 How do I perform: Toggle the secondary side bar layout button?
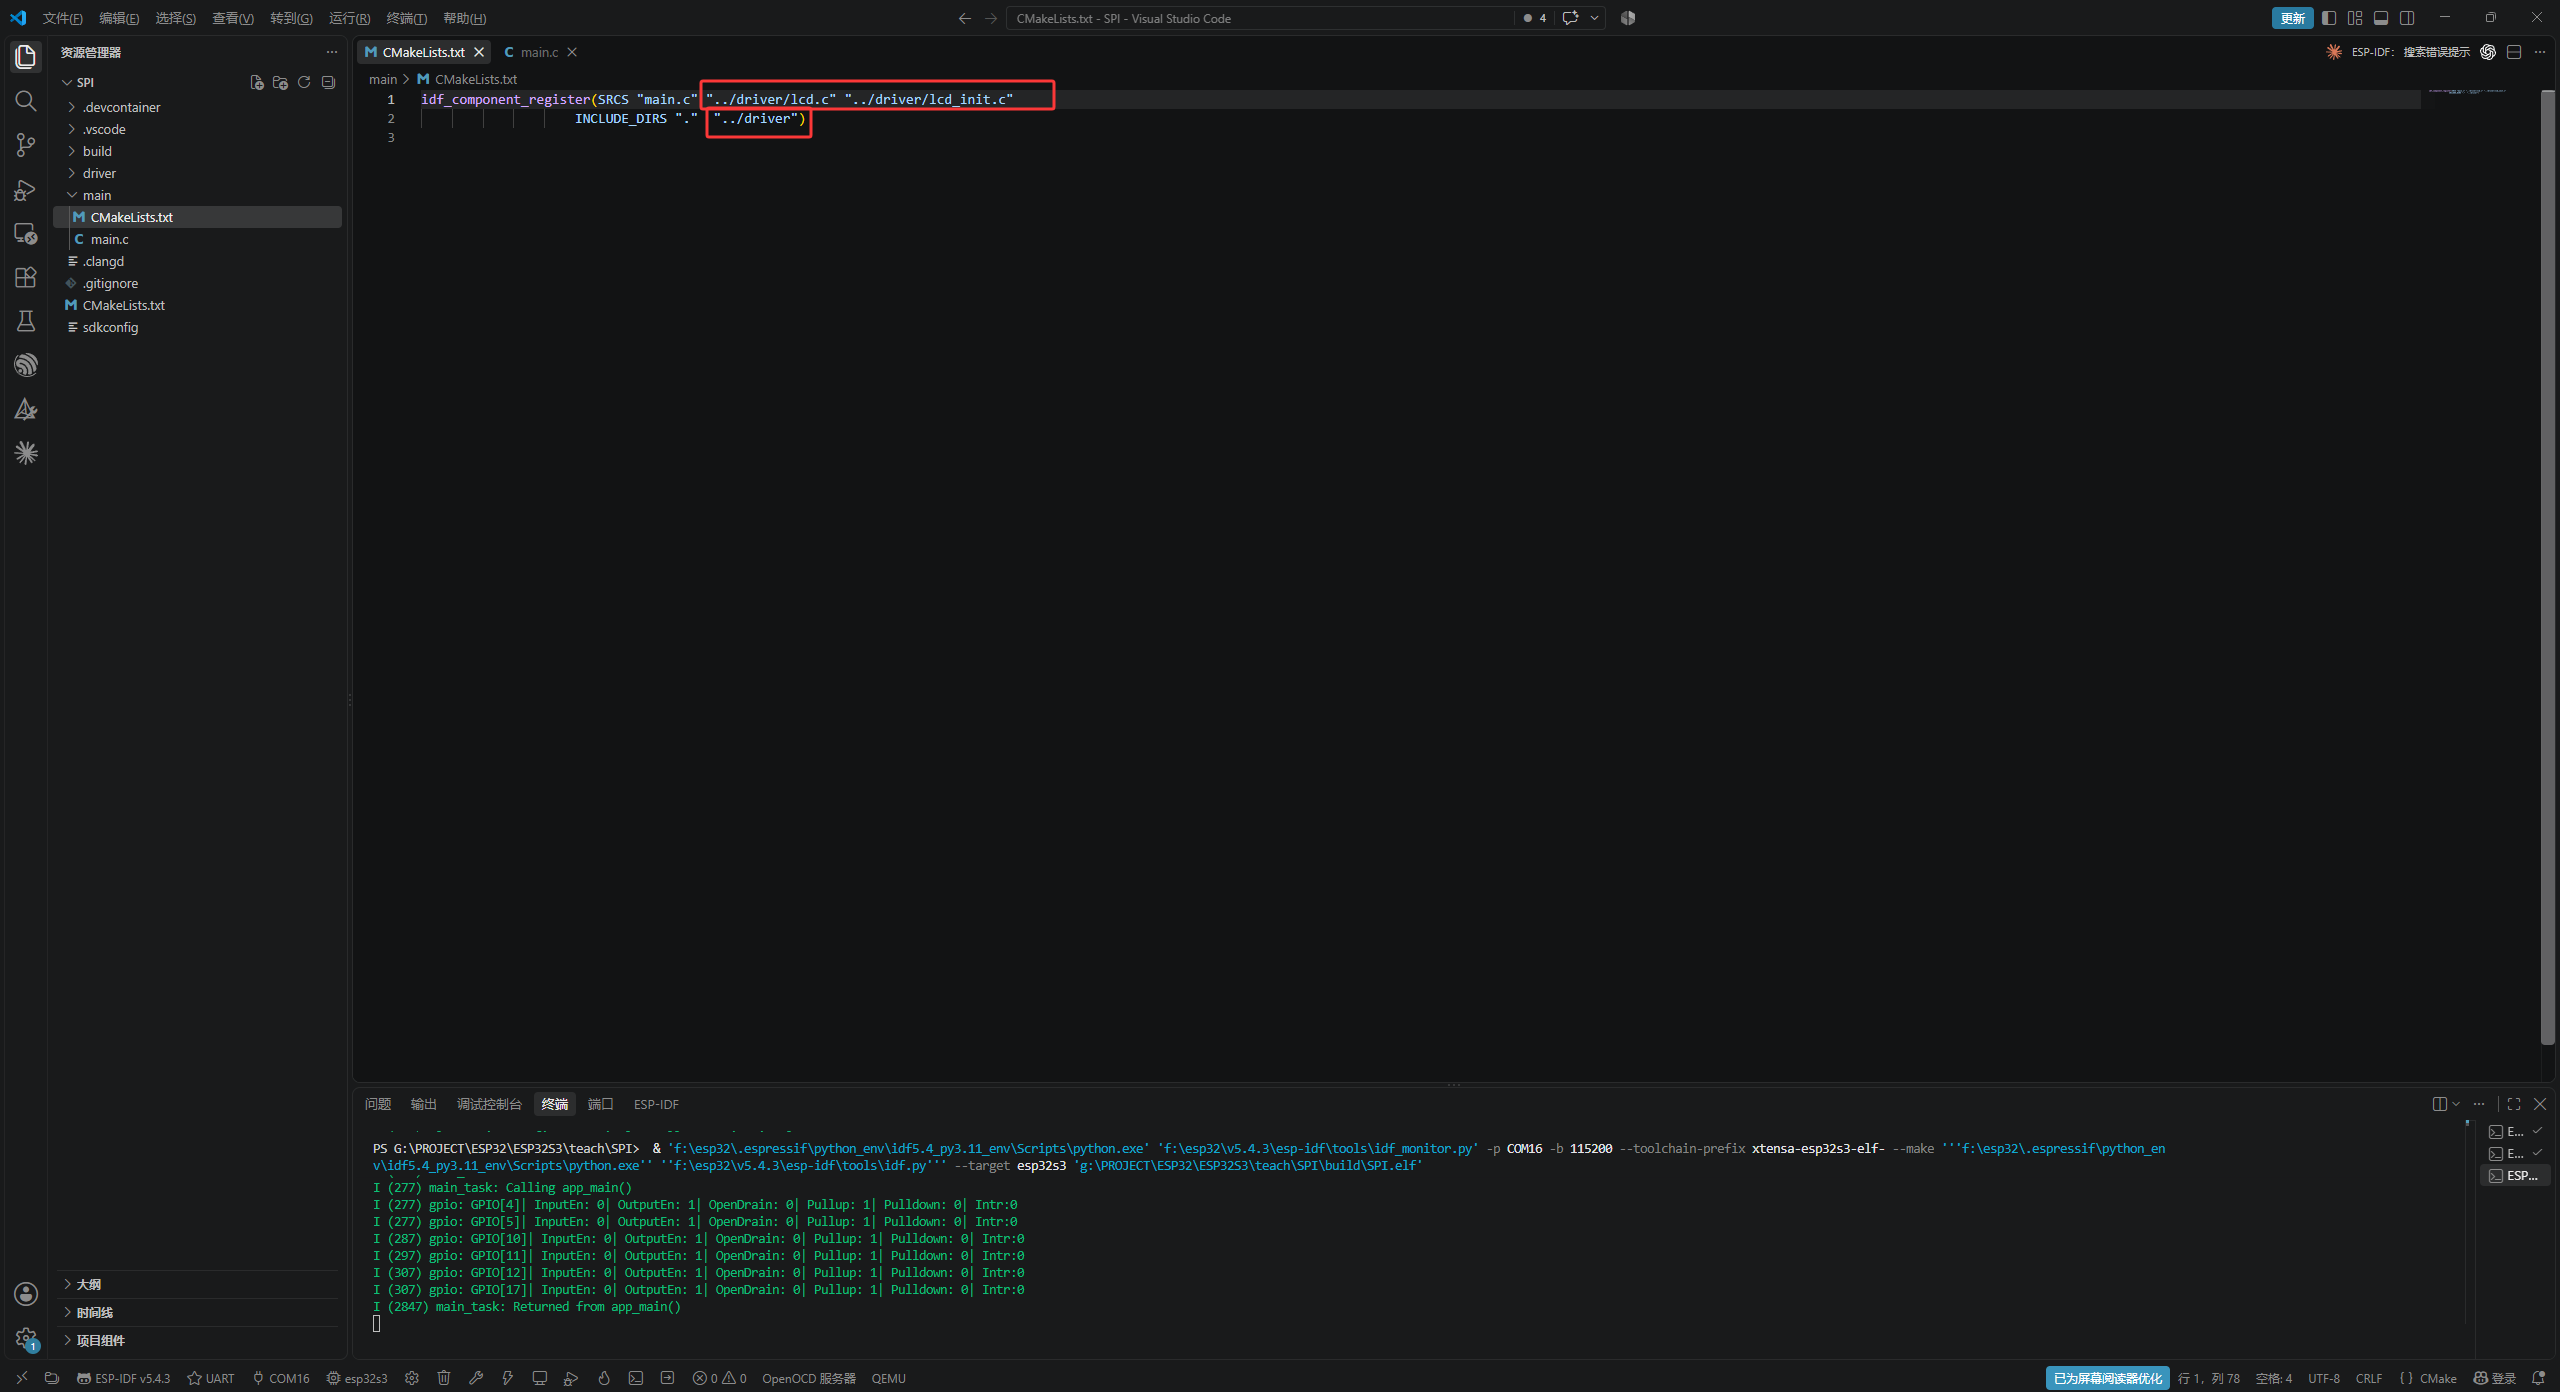[x=2407, y=18]
